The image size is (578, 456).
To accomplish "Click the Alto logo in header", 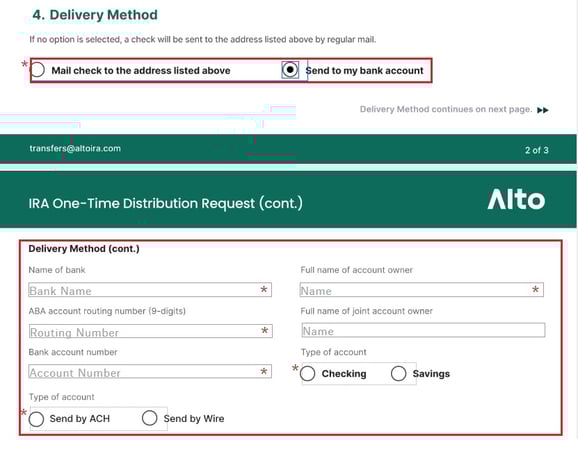I will click(x=516, y=199).
